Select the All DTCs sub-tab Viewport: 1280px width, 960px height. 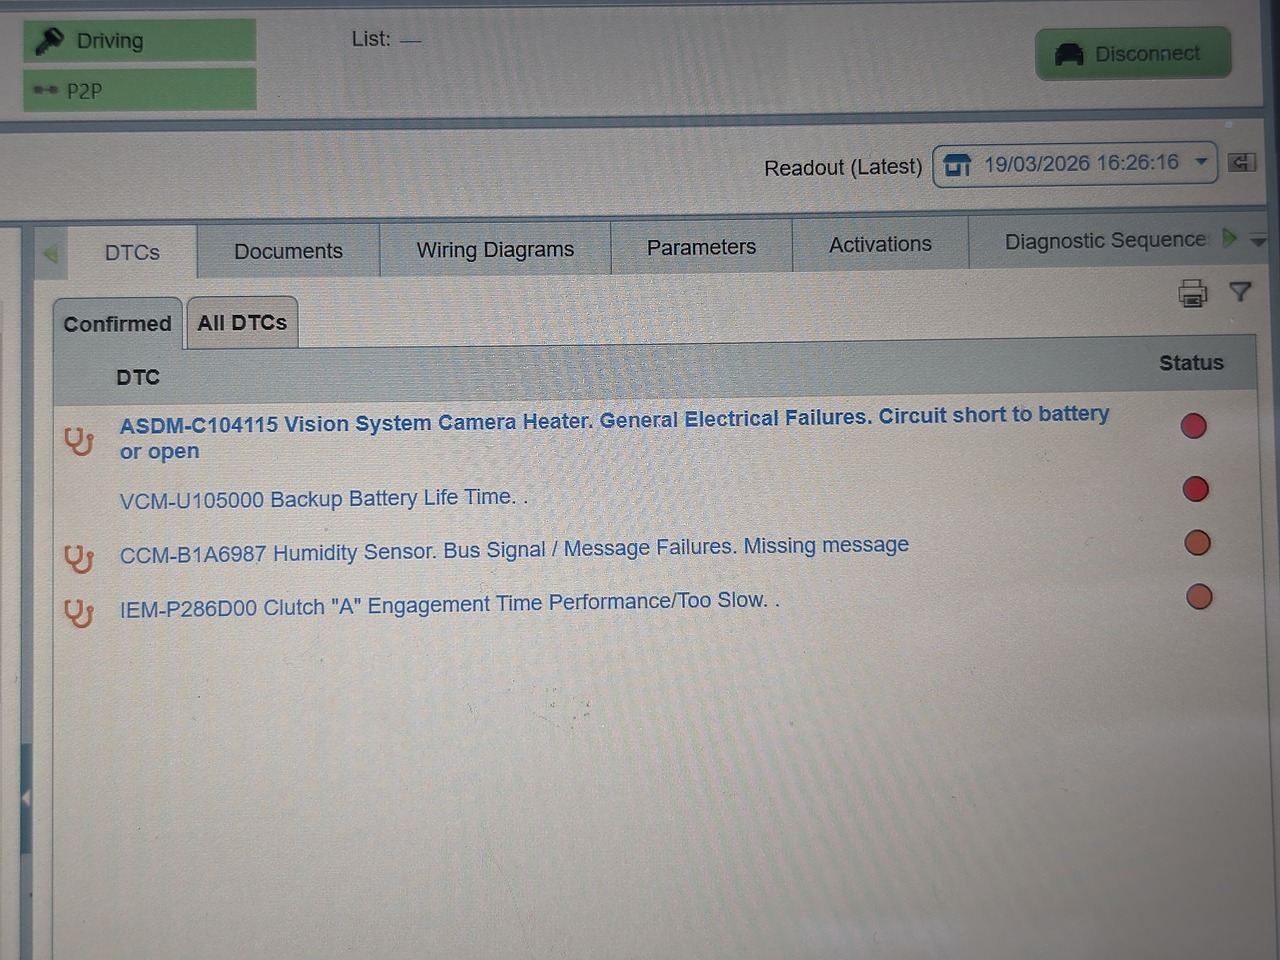coord(242,323)
